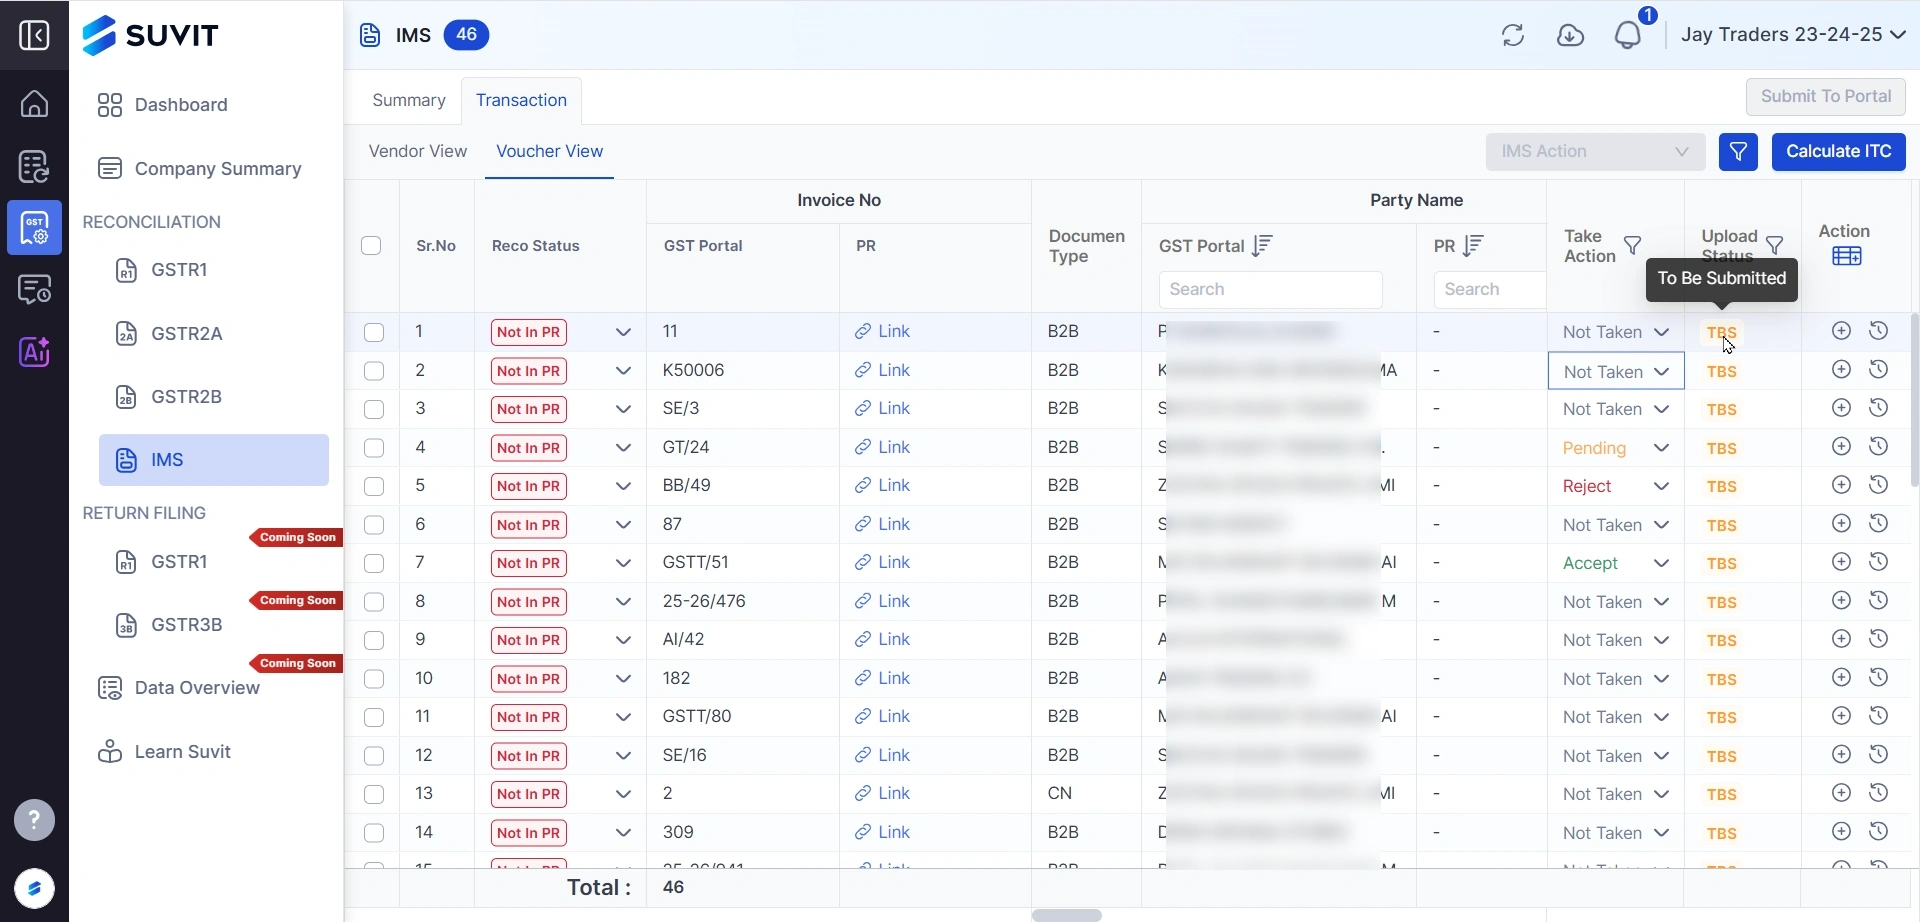The width and height of the screenshot is (1920, 922).
Task: Click the Submit To Portal button
Action: click(x=1826, y=97)
